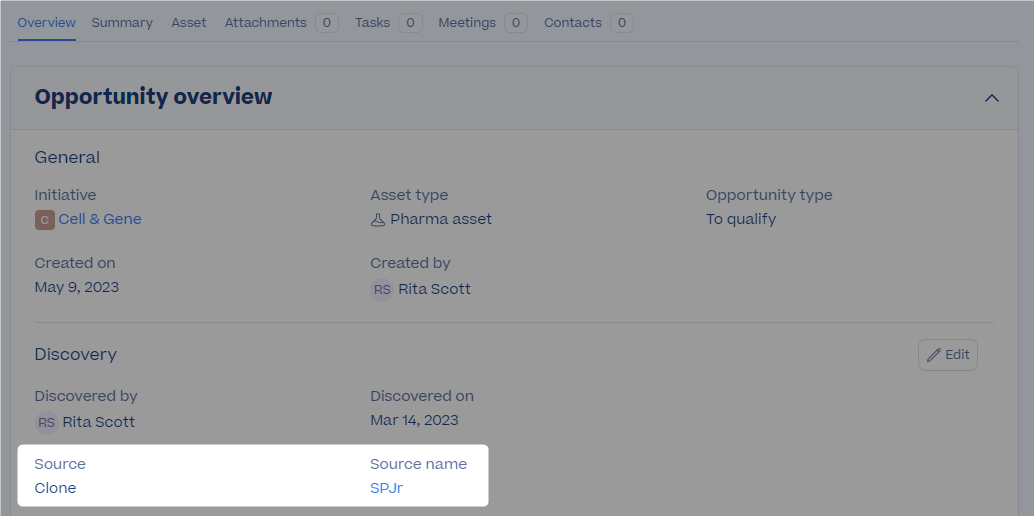Open the Summary tab
This screenshot has height=516, width=1034.
click(x=122, y=23)
